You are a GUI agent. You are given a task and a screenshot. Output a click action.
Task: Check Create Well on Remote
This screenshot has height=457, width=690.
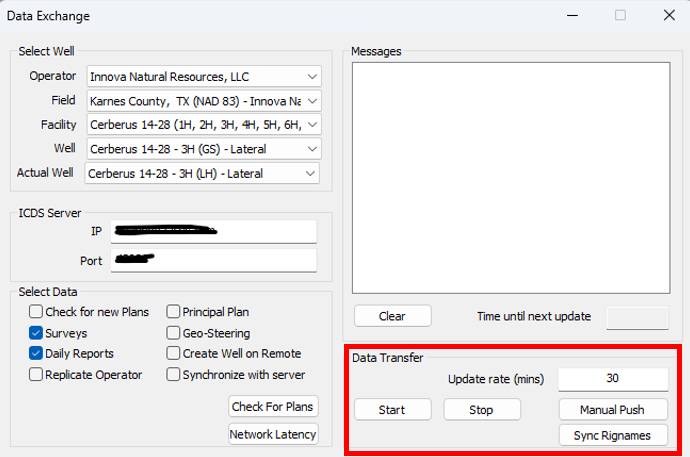pos(174,354)
